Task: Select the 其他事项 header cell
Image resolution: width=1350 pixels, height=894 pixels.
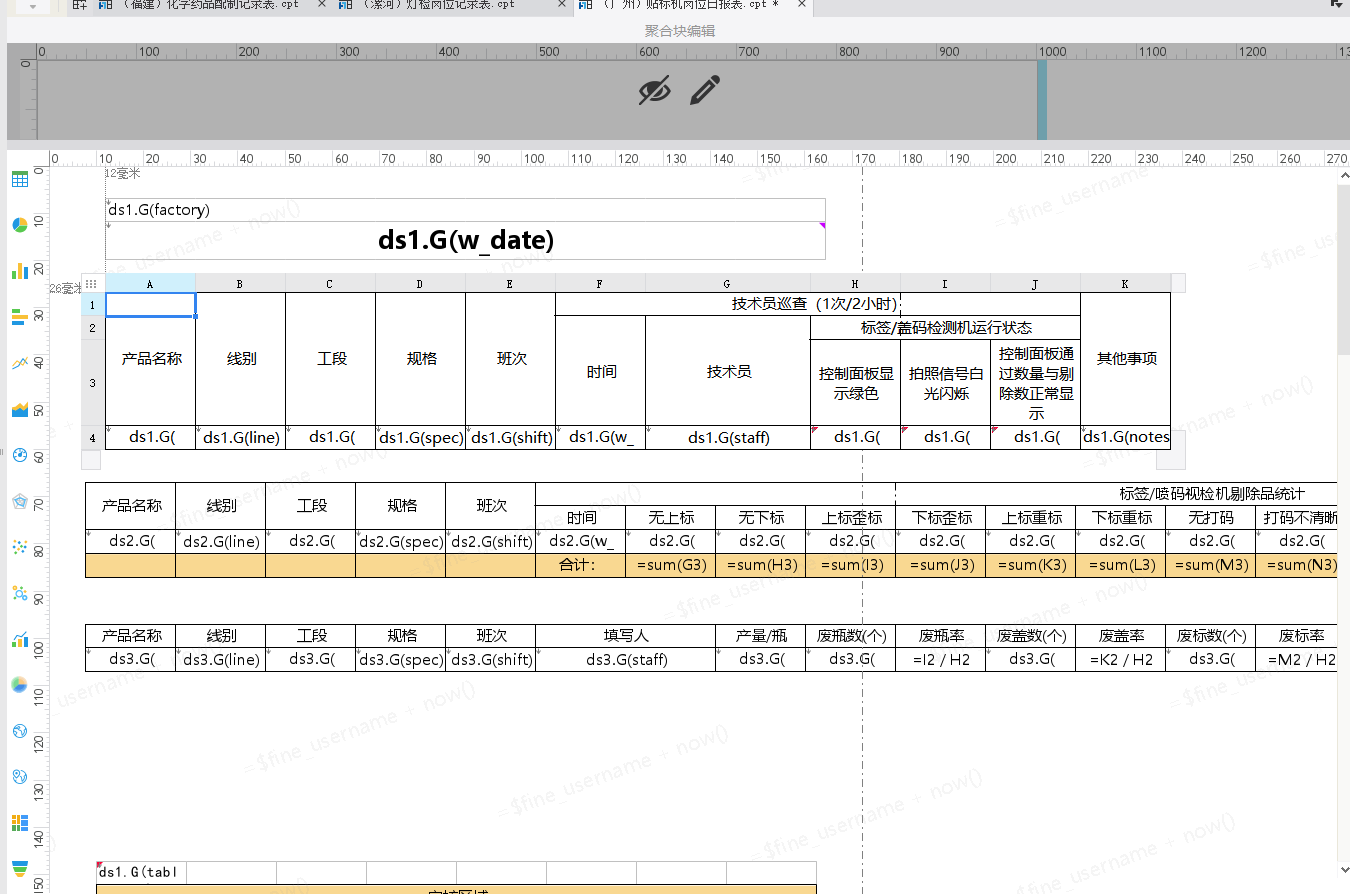Action: (1125, 359)
